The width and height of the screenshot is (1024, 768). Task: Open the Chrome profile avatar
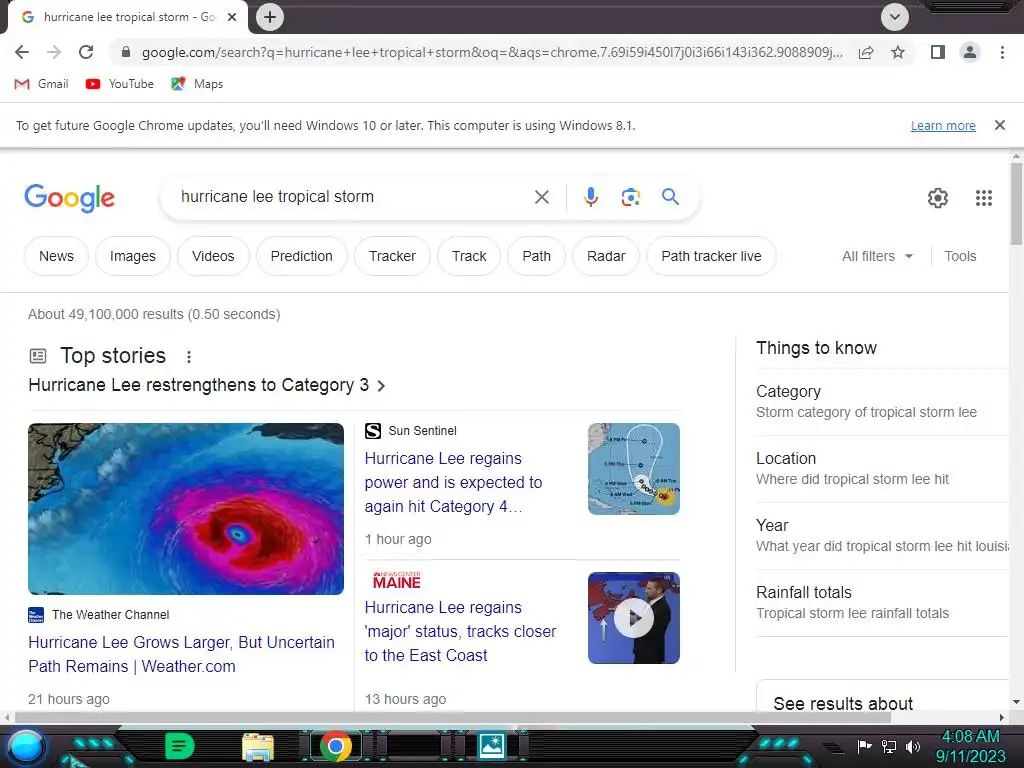(970, 52)
